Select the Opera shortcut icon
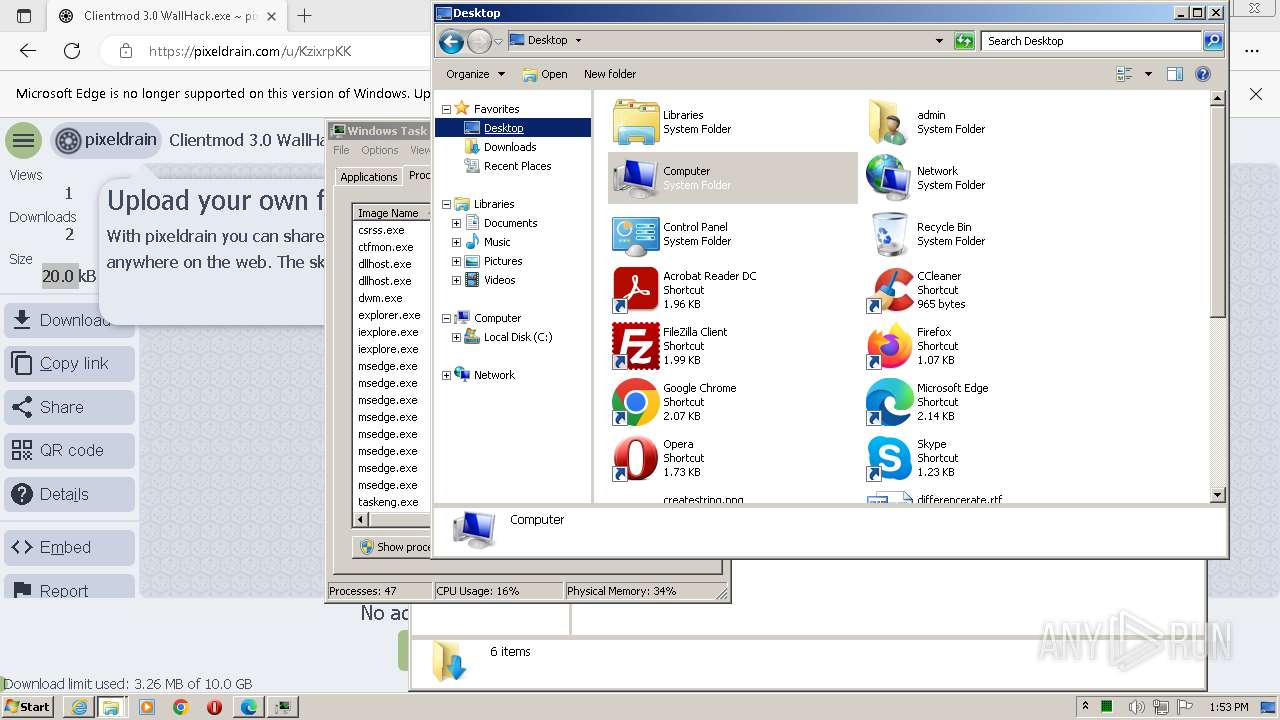Image resolution: width=1280 pixels, height=720 pixels. [x=635, y=458]
